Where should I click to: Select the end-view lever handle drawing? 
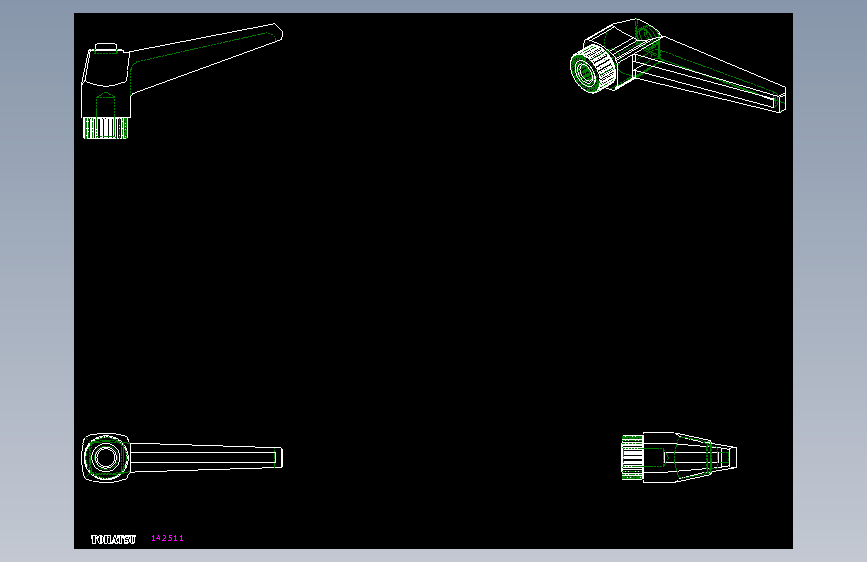click(x=679, y=457)
